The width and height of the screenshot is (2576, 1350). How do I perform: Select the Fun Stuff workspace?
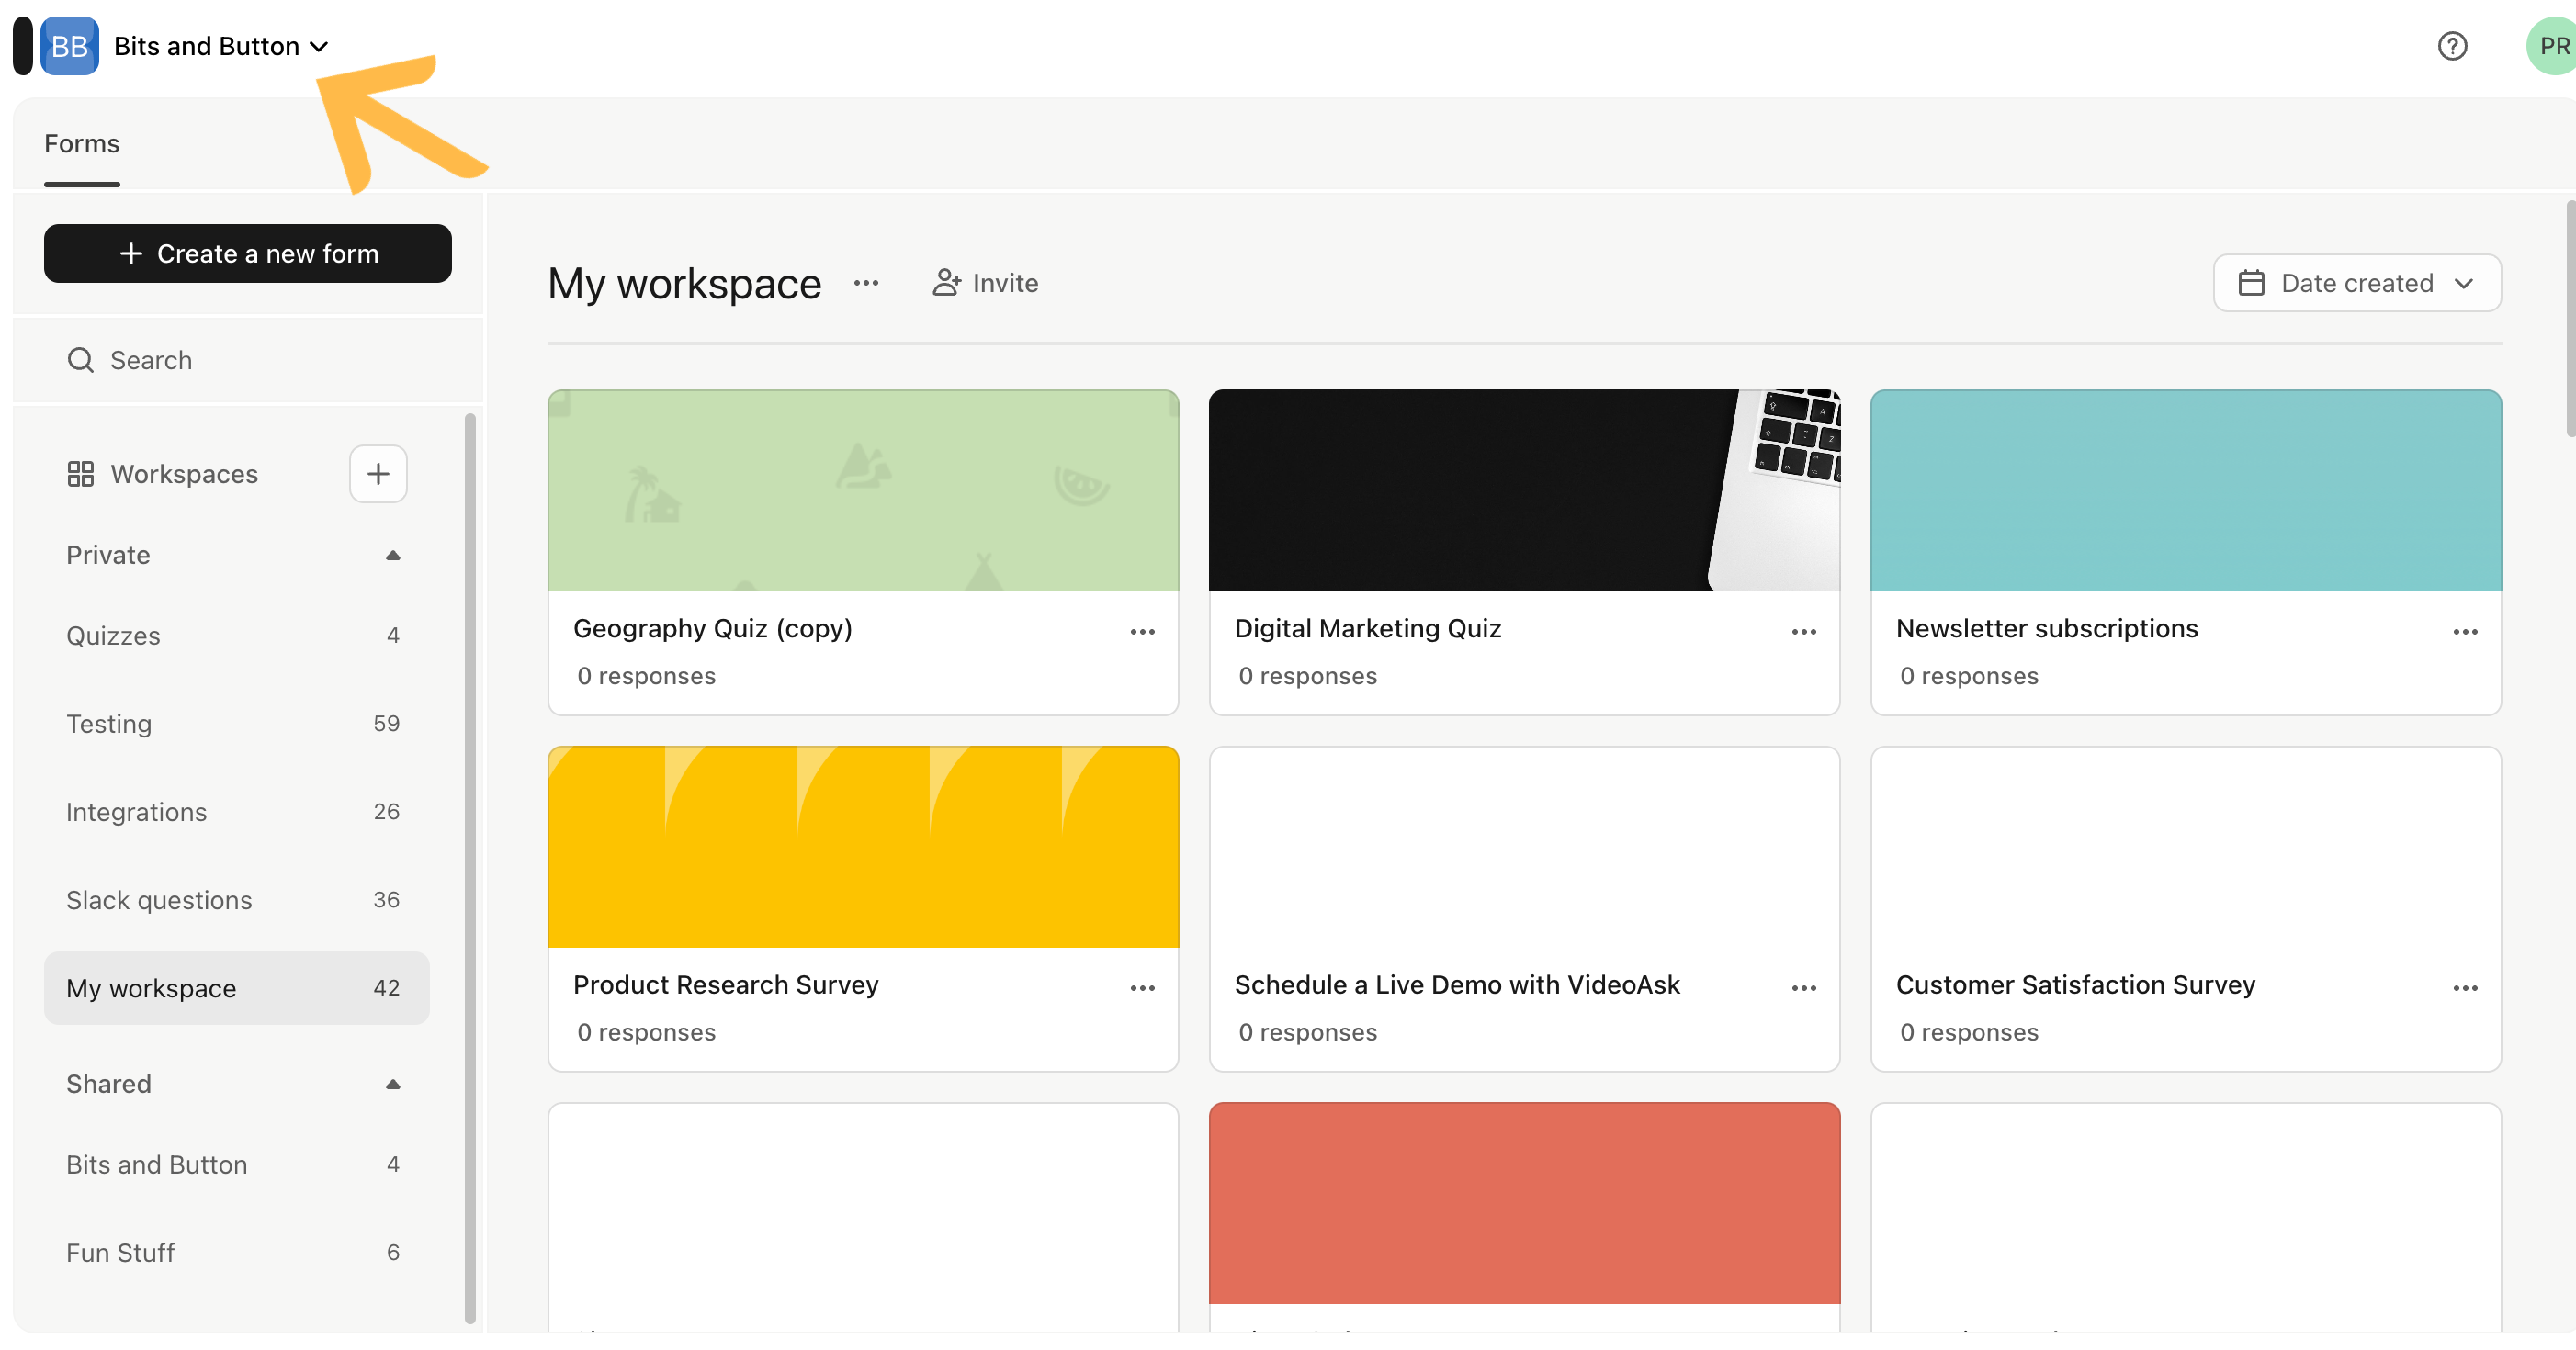[237, 1252]
